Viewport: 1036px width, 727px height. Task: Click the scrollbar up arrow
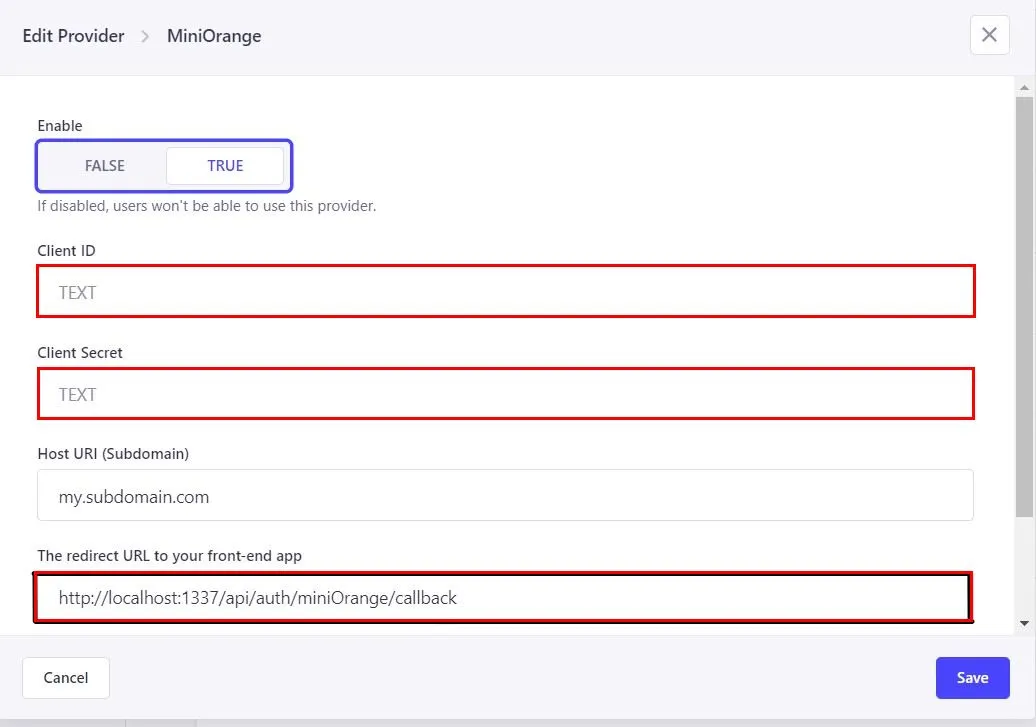click(x=1024, y=87)
